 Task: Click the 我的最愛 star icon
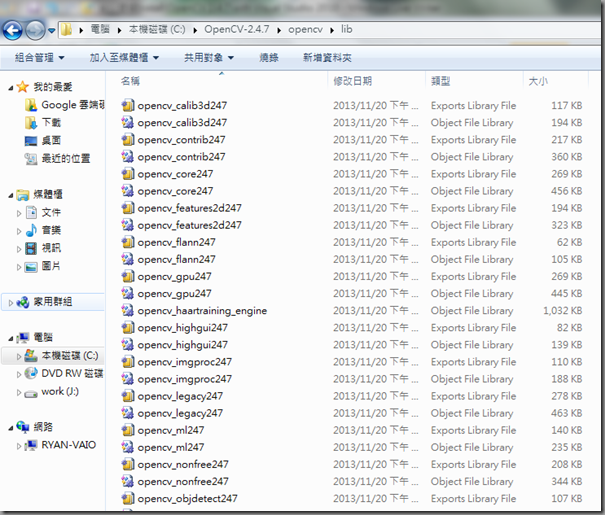pos(23,87)
